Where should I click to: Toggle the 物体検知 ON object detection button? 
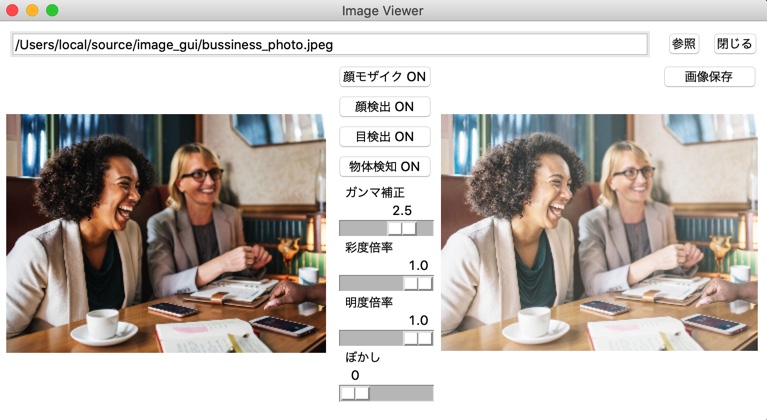pos(384,167)
